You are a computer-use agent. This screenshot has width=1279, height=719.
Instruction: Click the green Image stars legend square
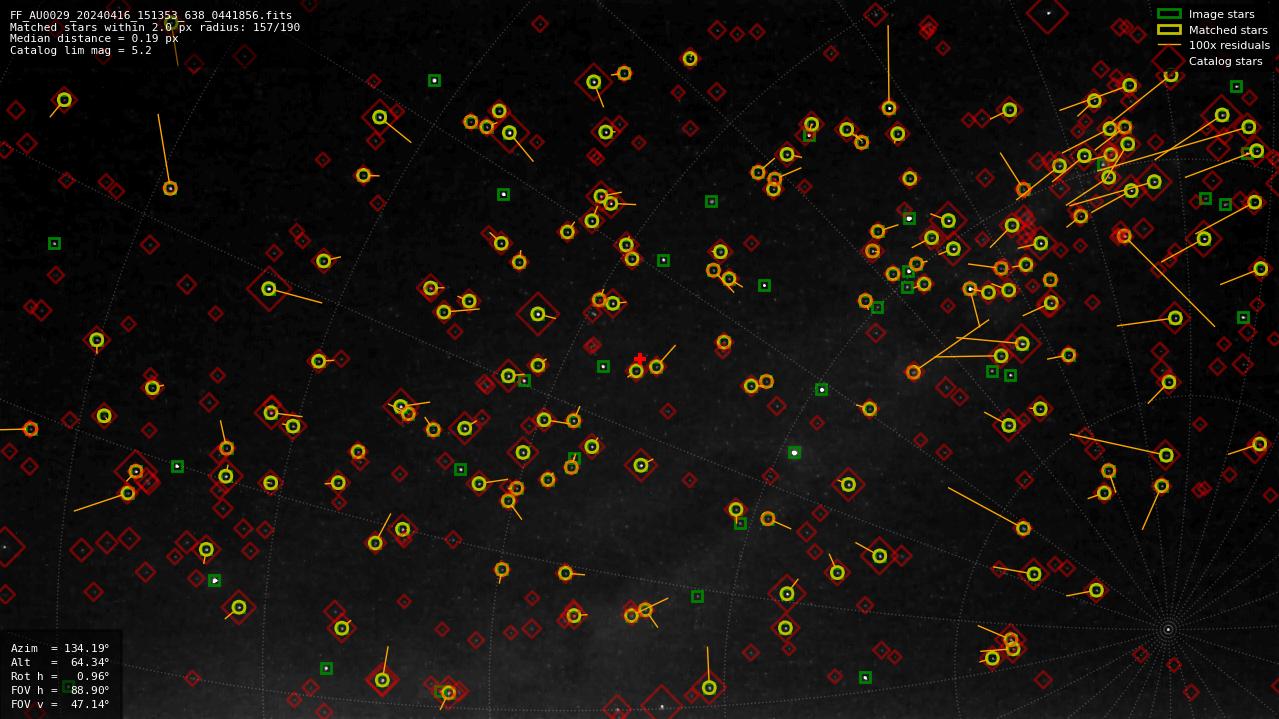click(1169, 14)
